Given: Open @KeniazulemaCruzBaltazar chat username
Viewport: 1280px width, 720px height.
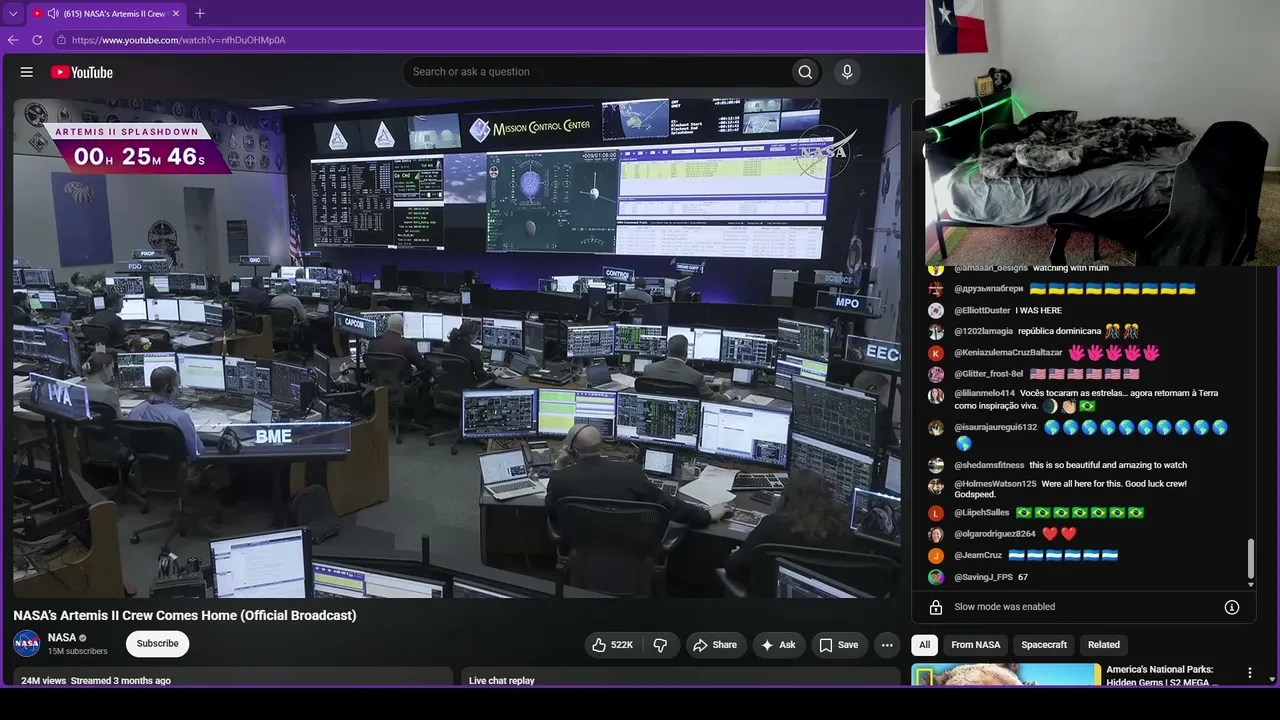Looking at the screenshot, I should tap(1008, 353).
